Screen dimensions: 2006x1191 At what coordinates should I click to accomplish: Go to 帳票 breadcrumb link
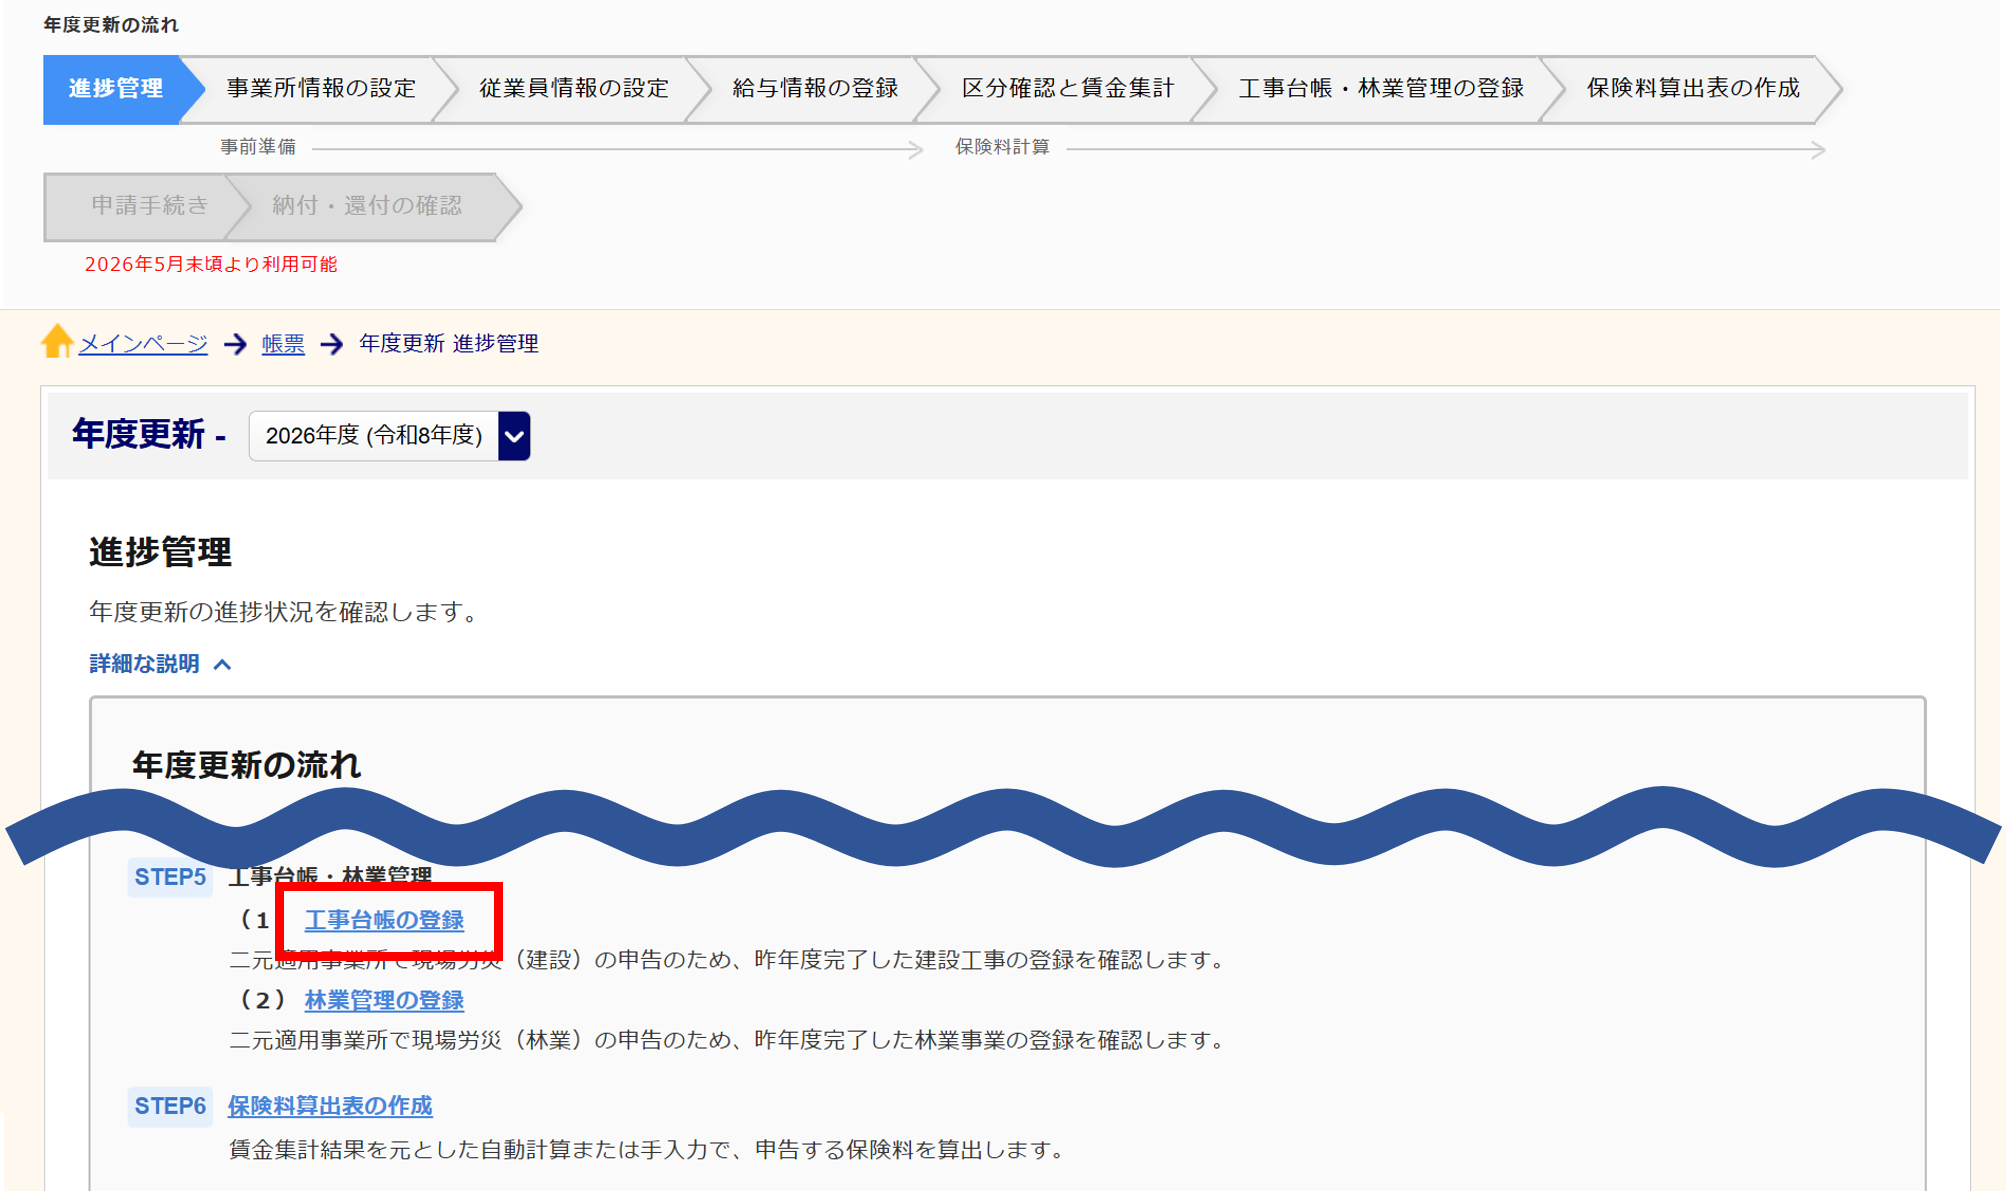pyautogui.click(x=283, y=344)
